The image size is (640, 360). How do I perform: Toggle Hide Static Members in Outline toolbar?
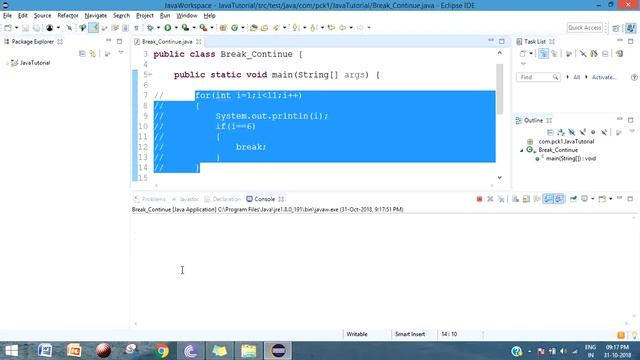pos(582,132)
